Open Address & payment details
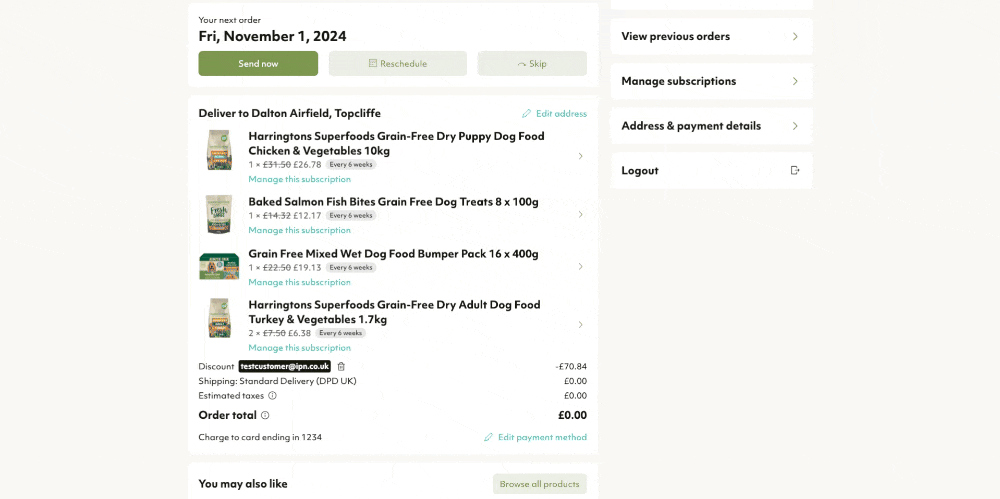 point(712,126)
